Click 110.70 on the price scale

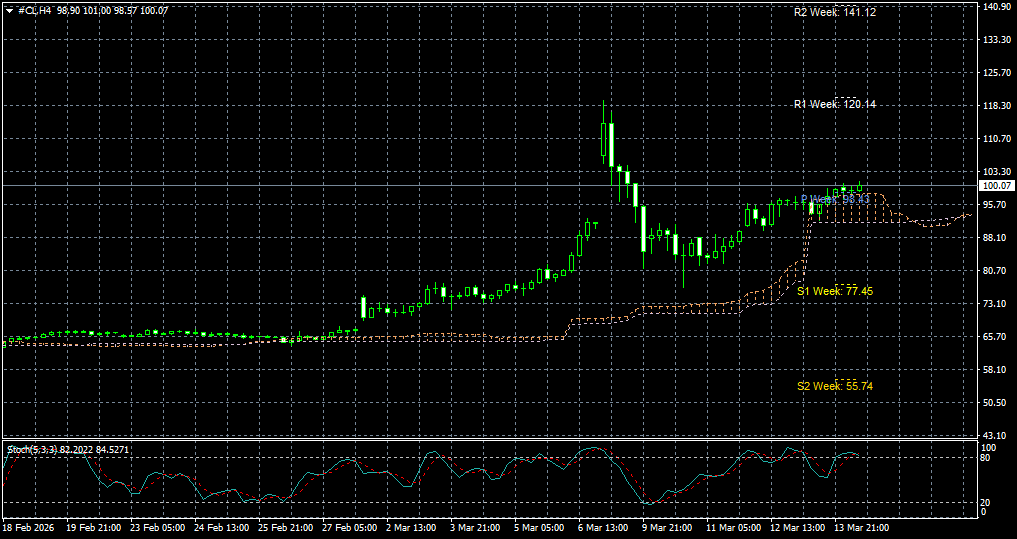(996, 139)
